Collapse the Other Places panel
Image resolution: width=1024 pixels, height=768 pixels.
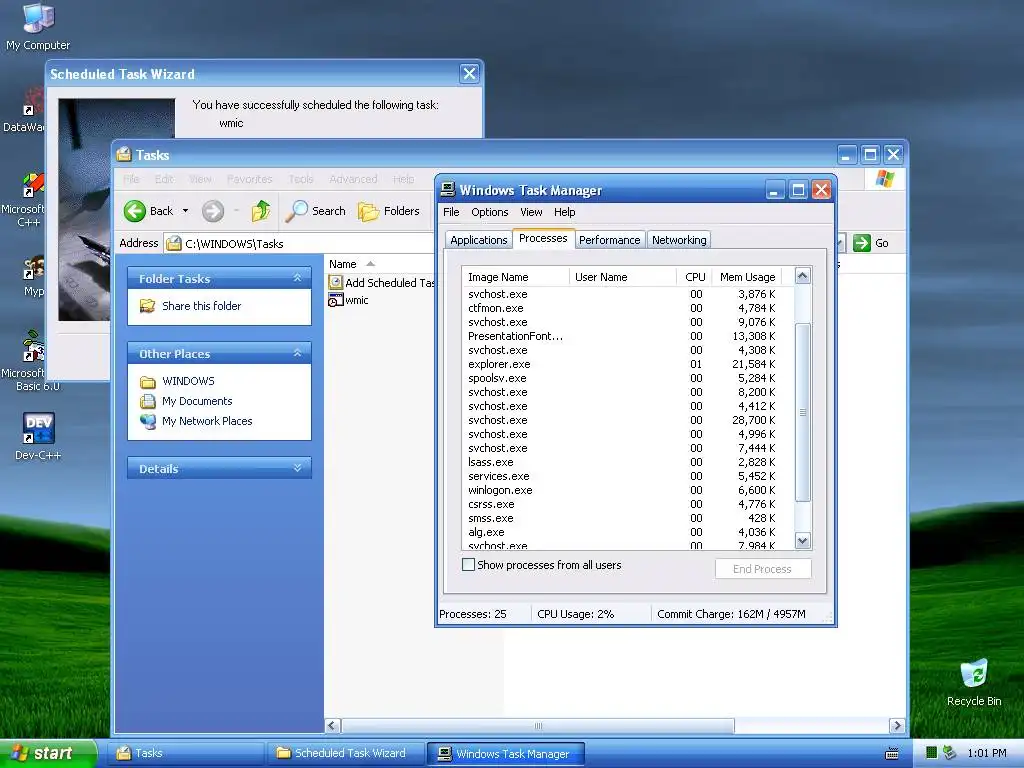[x=297, y=353]
